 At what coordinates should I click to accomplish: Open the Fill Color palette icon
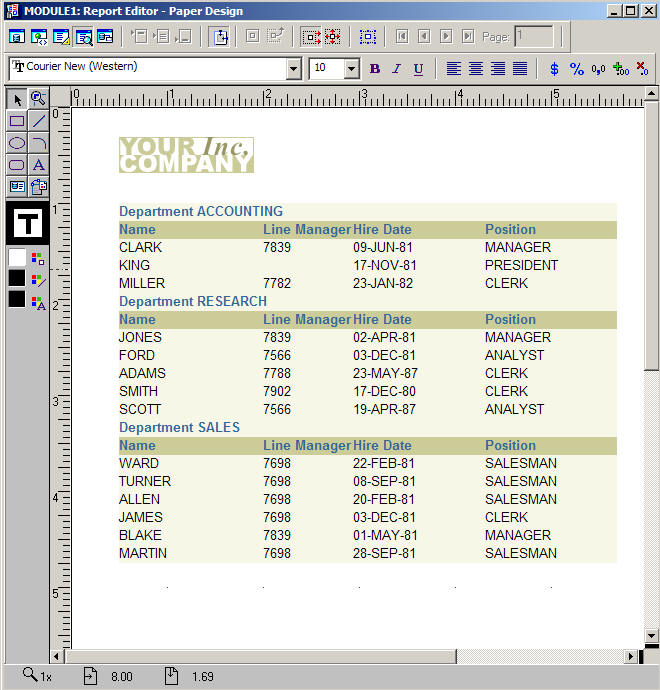point(38,258)
